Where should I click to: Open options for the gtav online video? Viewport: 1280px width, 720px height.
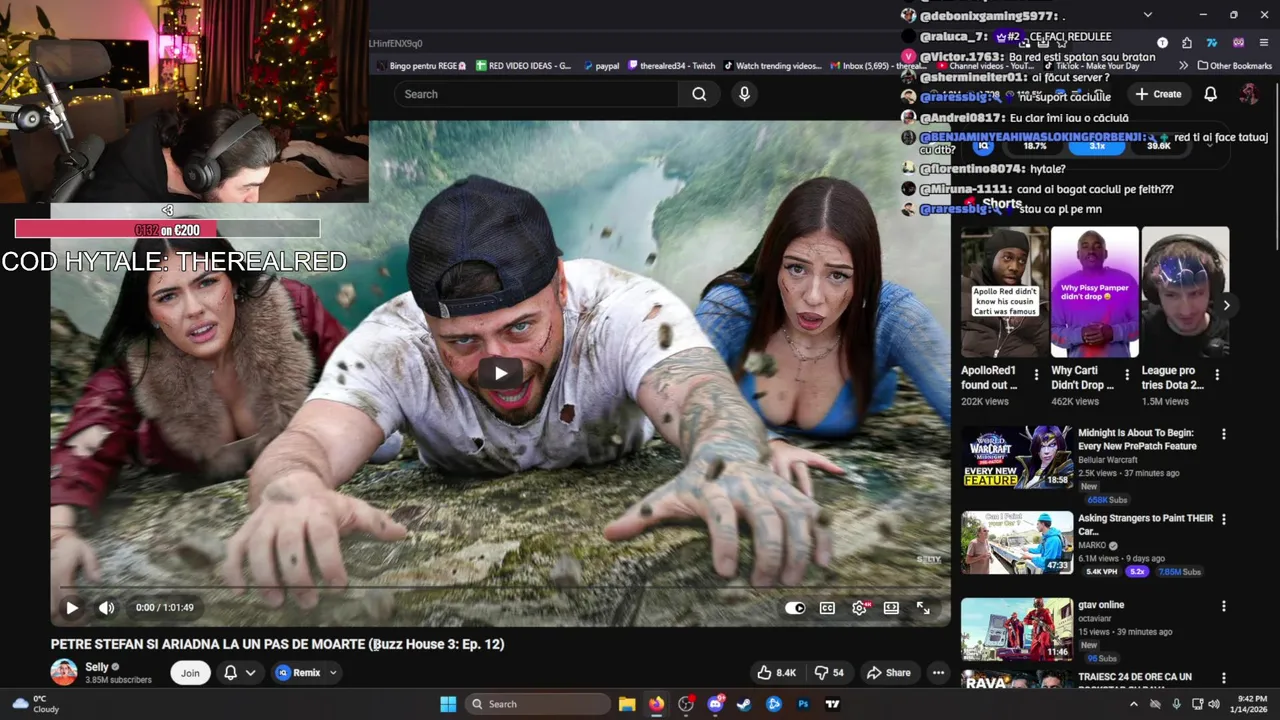coord(1223,605)
